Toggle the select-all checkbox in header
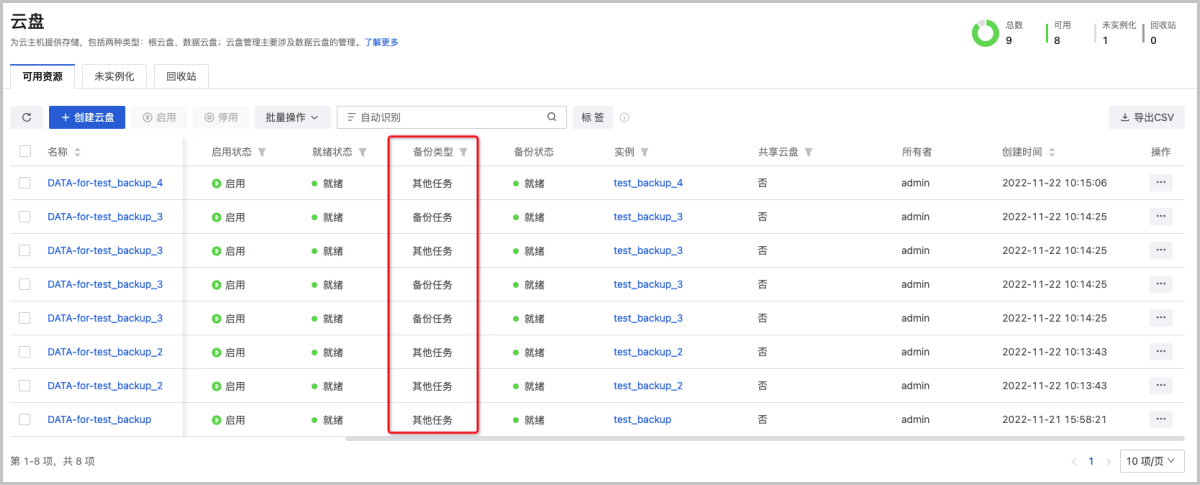Viewport: 1200px width, 485px height. tap(25, 151)
